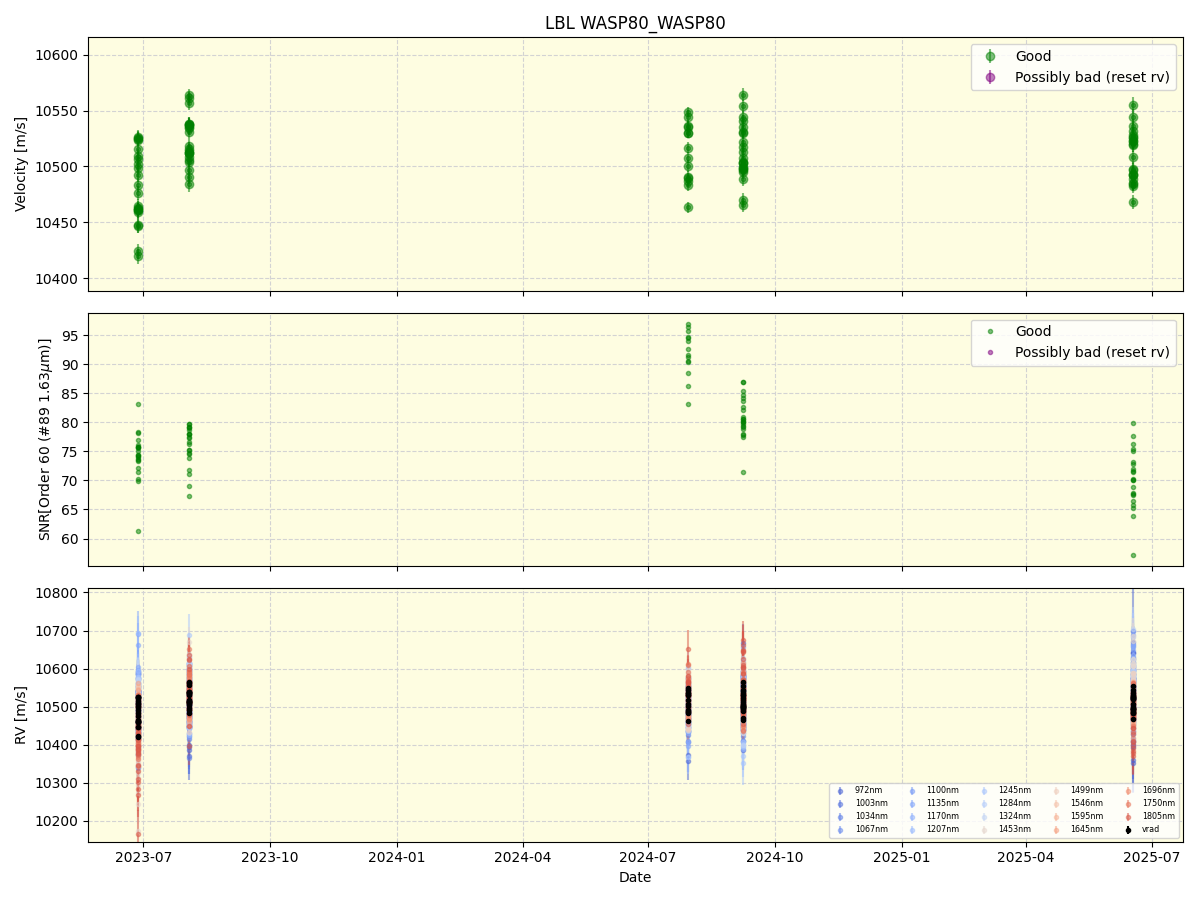Image resolution: width=1200 pixels, height=900 pixels.
Task: Click the purple Possibly bad marker in SNR legend
Action: pyautogui.click(x=990, y=352)
